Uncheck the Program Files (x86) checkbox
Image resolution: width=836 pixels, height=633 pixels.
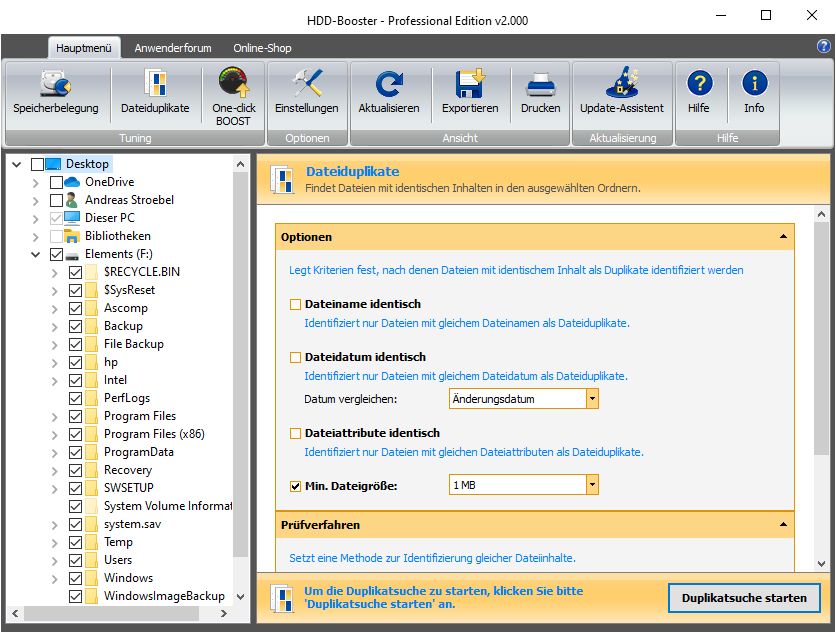point(75,435)
